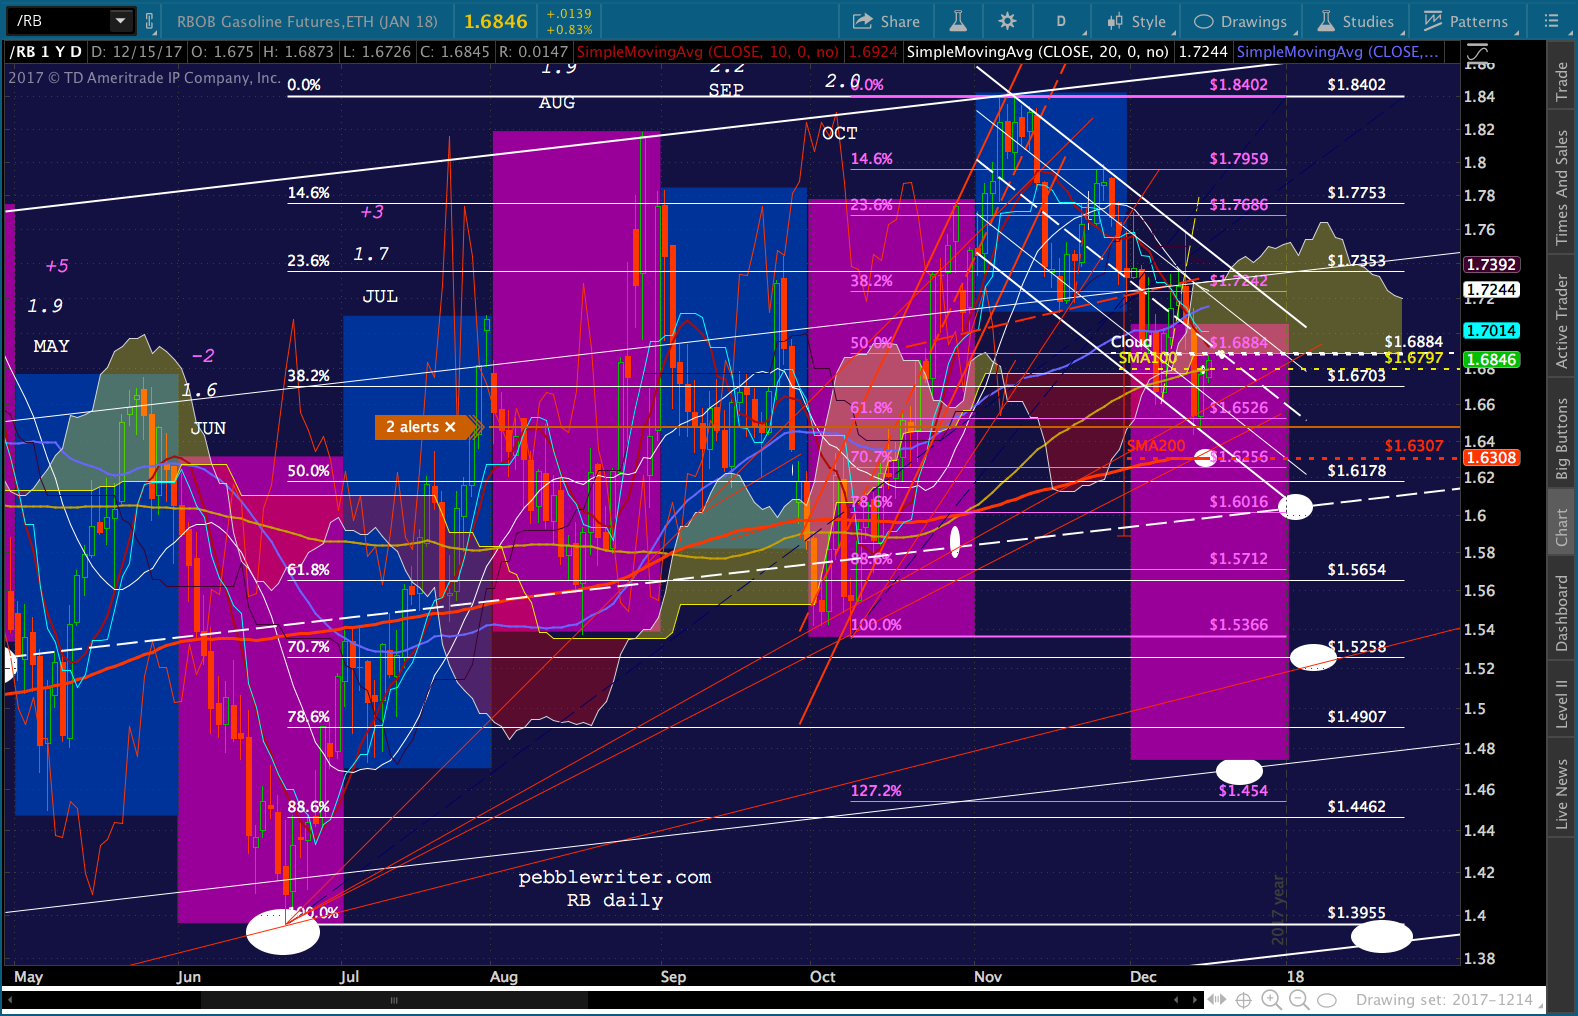Click the green 1.6846 price bubble

[x=1491, y=360]
